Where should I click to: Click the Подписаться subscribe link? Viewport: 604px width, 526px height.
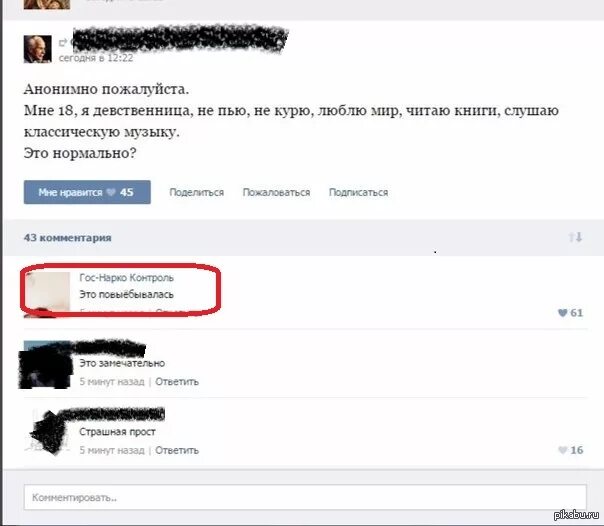[358, 192]
